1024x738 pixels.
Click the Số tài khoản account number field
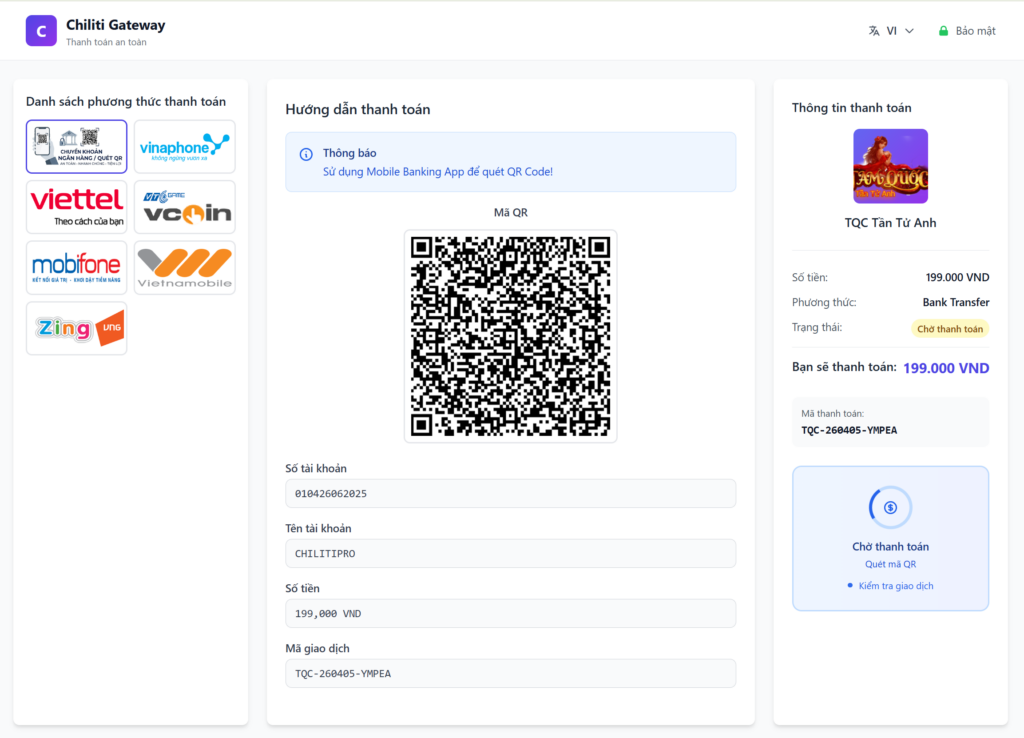pyautogui.click(x=510, y=493)
